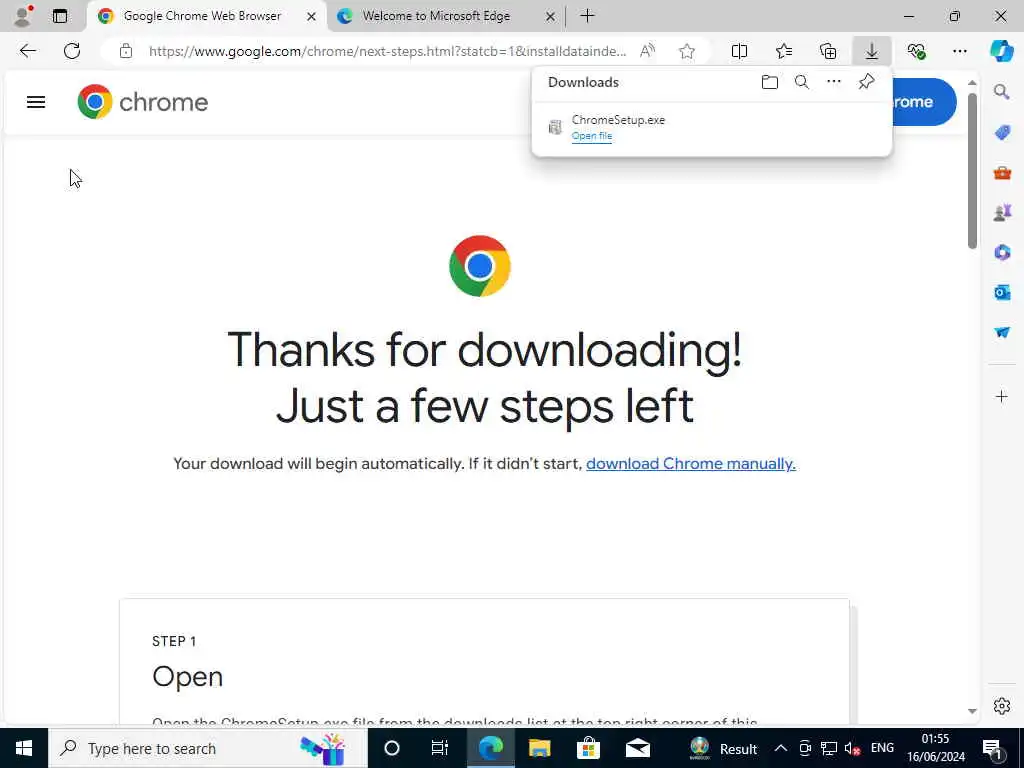This screenshot has height=768, width=1024.
Task: Click the address bar URL
Action: pos(387,51)
